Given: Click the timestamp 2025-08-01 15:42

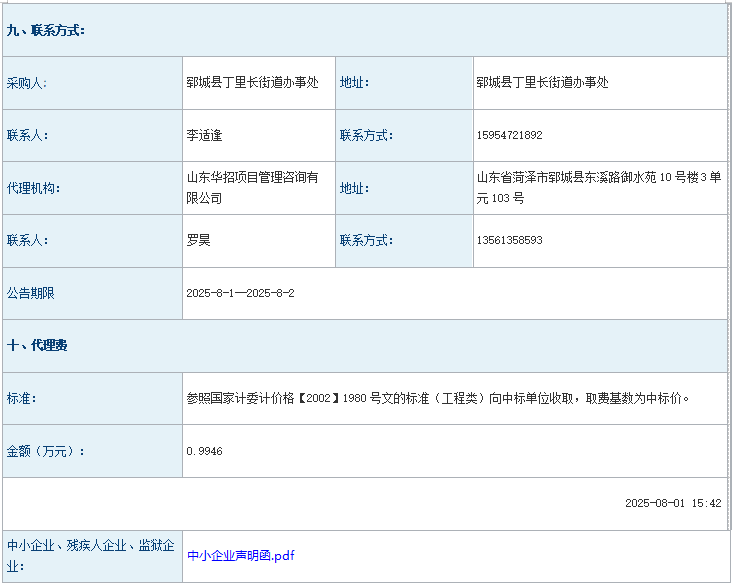Looking at the screenshot, I should point(672,503).
